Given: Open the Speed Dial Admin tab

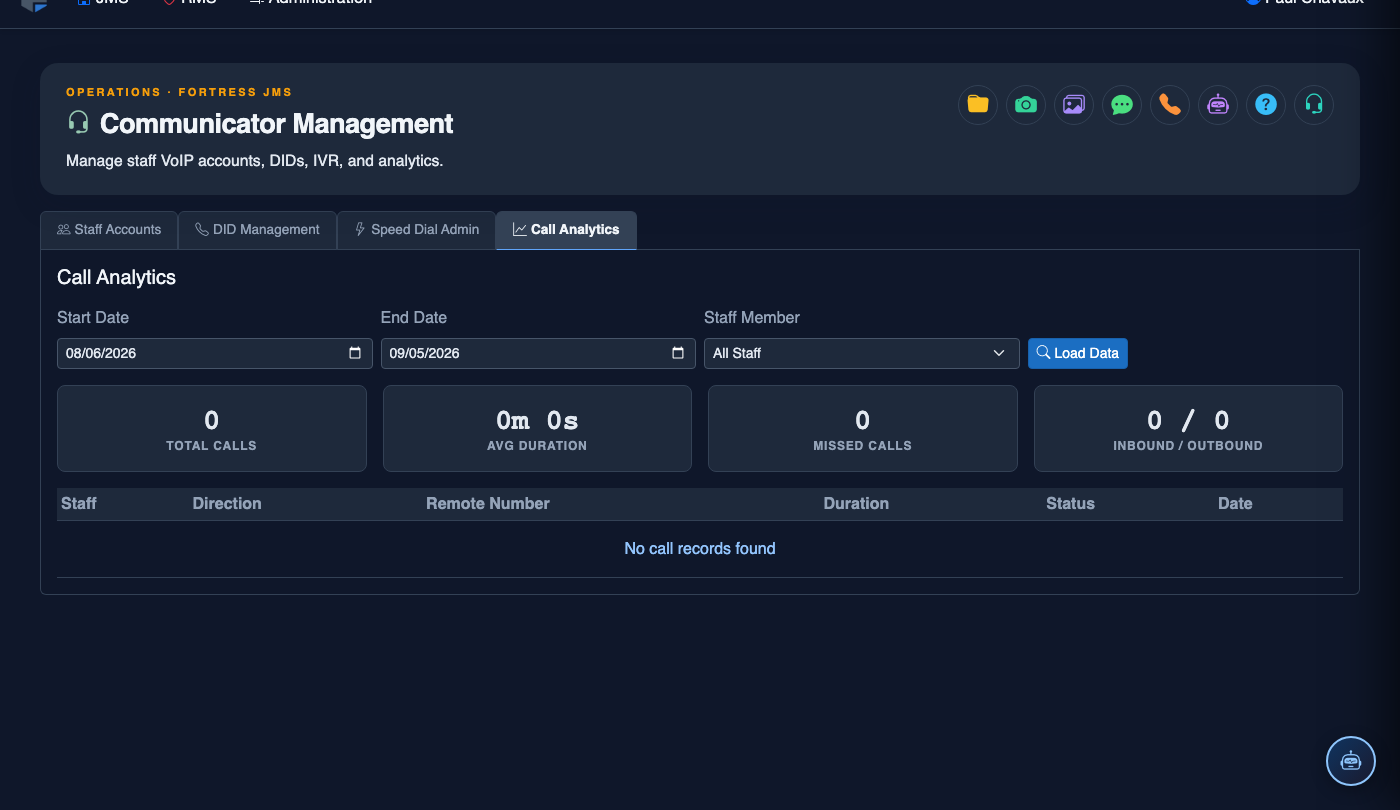Looking at the screenshot, I should click(416, 230).
